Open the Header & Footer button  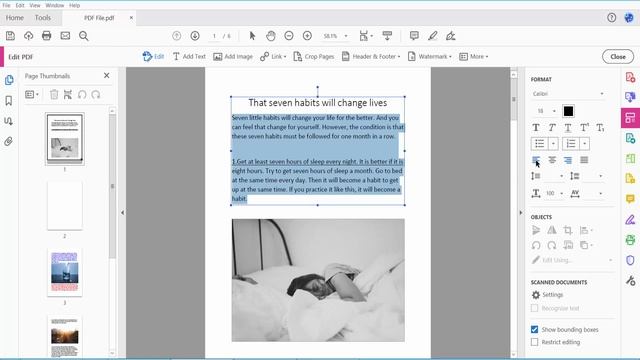(x=371, y=56)
